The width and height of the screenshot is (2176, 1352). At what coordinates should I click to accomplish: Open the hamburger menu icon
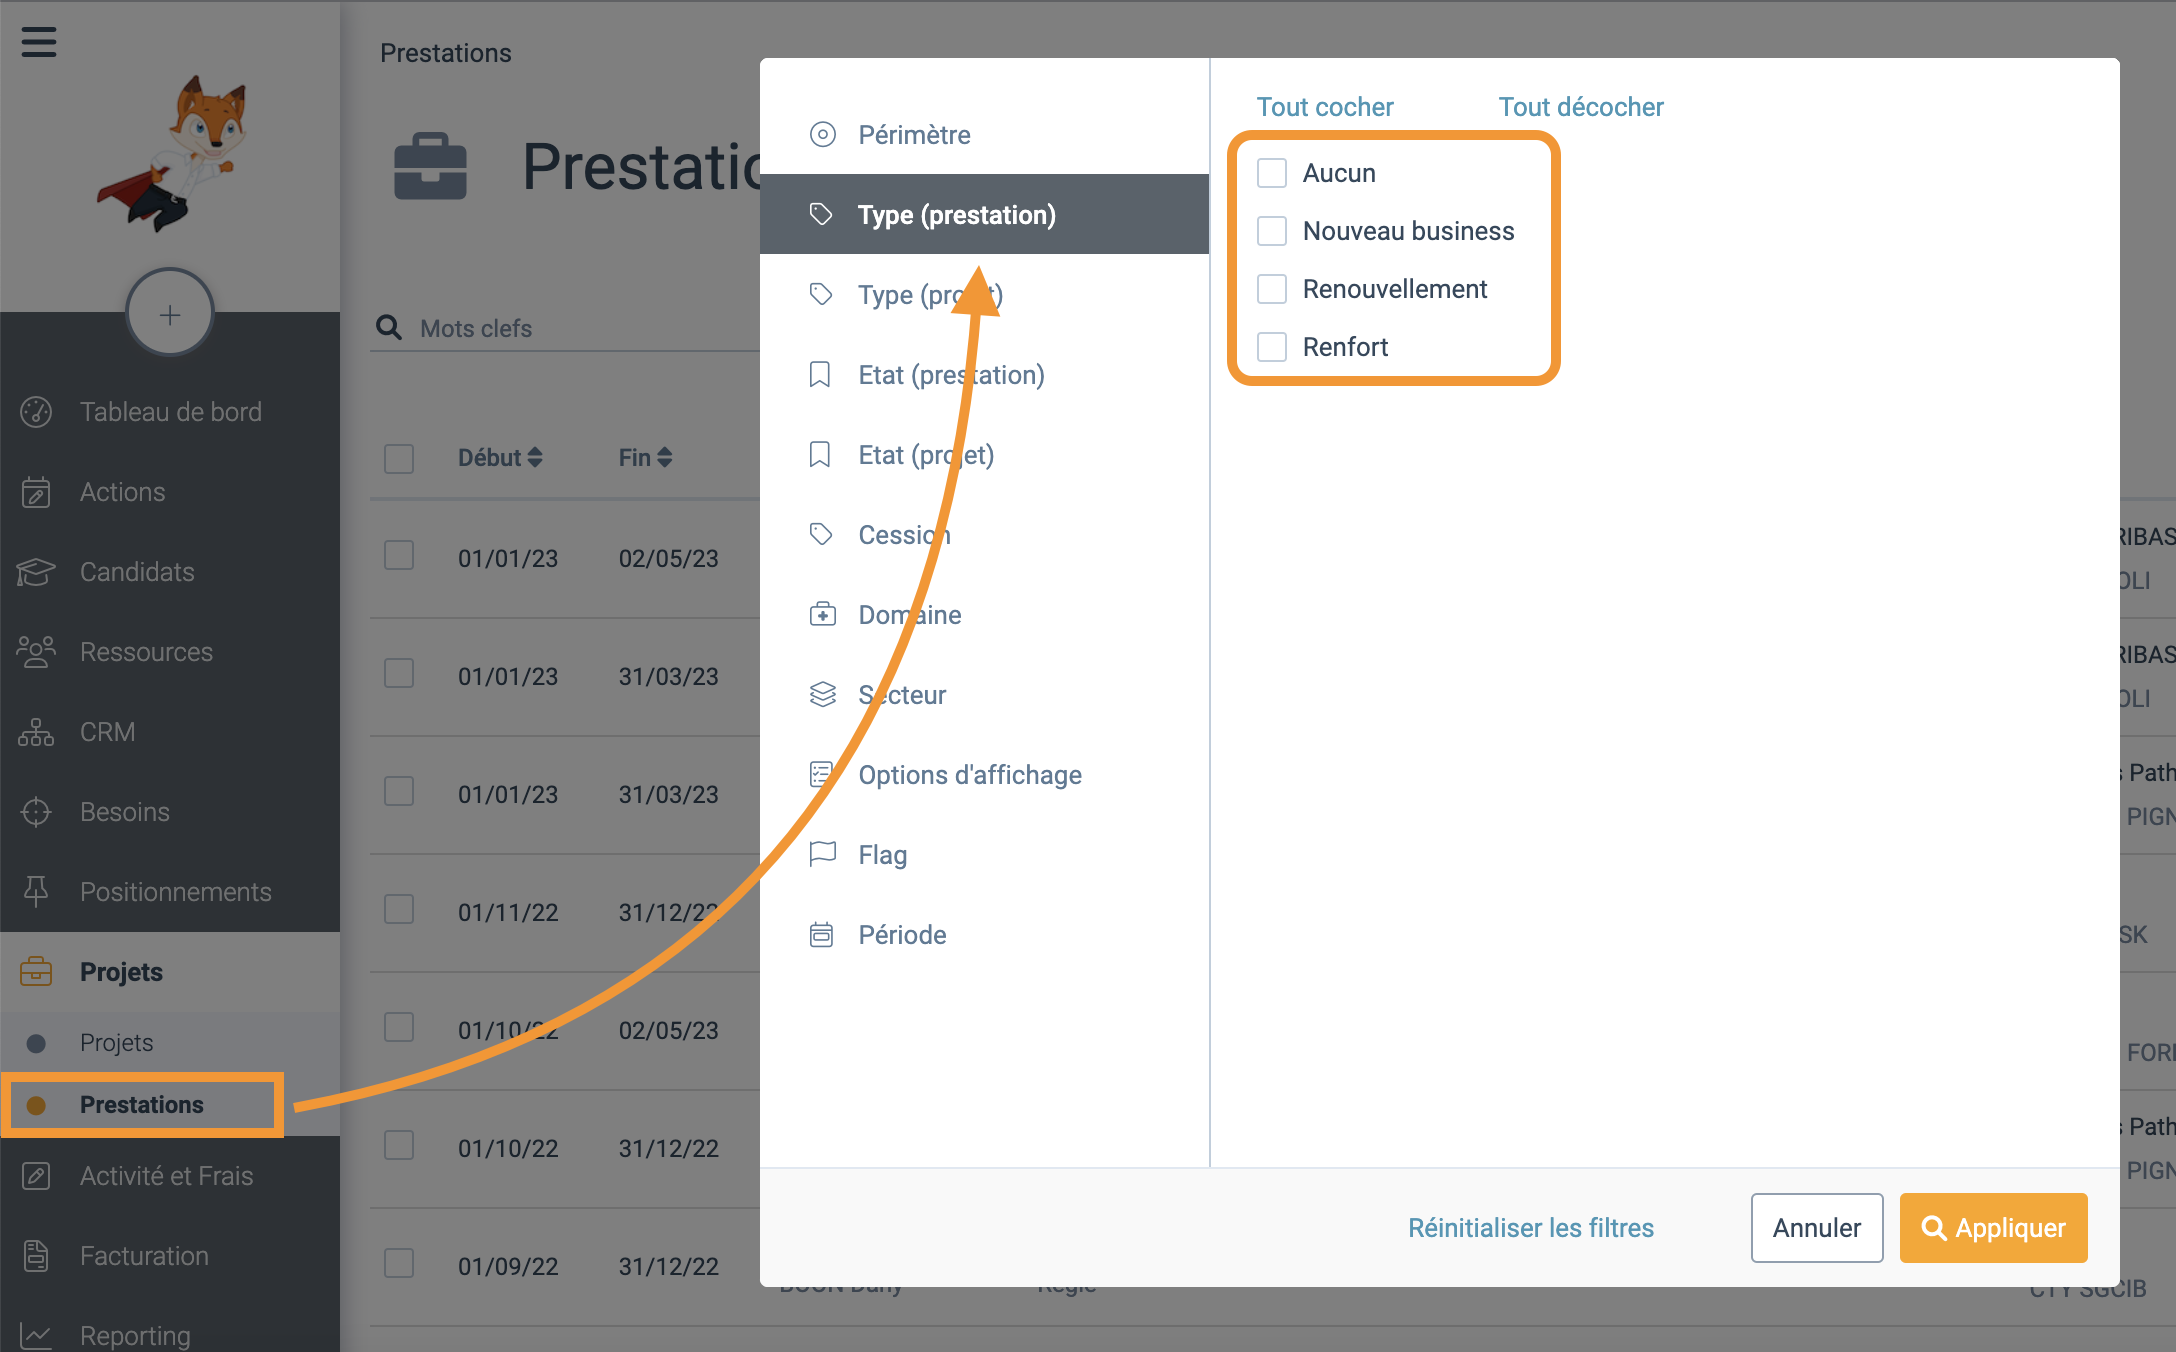(x=39, y=42)
